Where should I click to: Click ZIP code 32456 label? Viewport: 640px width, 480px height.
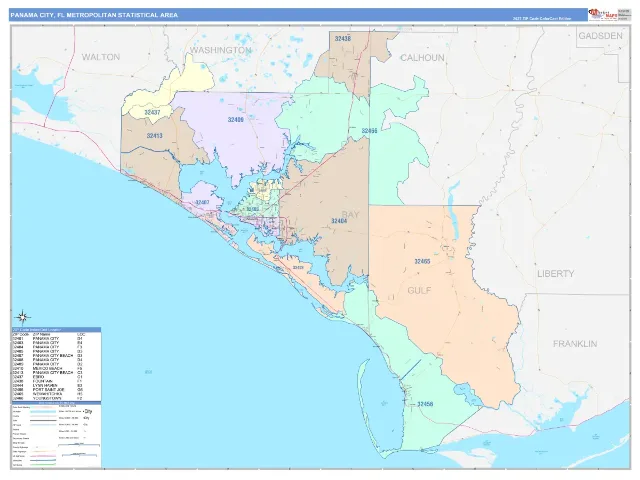coord(425,404)
